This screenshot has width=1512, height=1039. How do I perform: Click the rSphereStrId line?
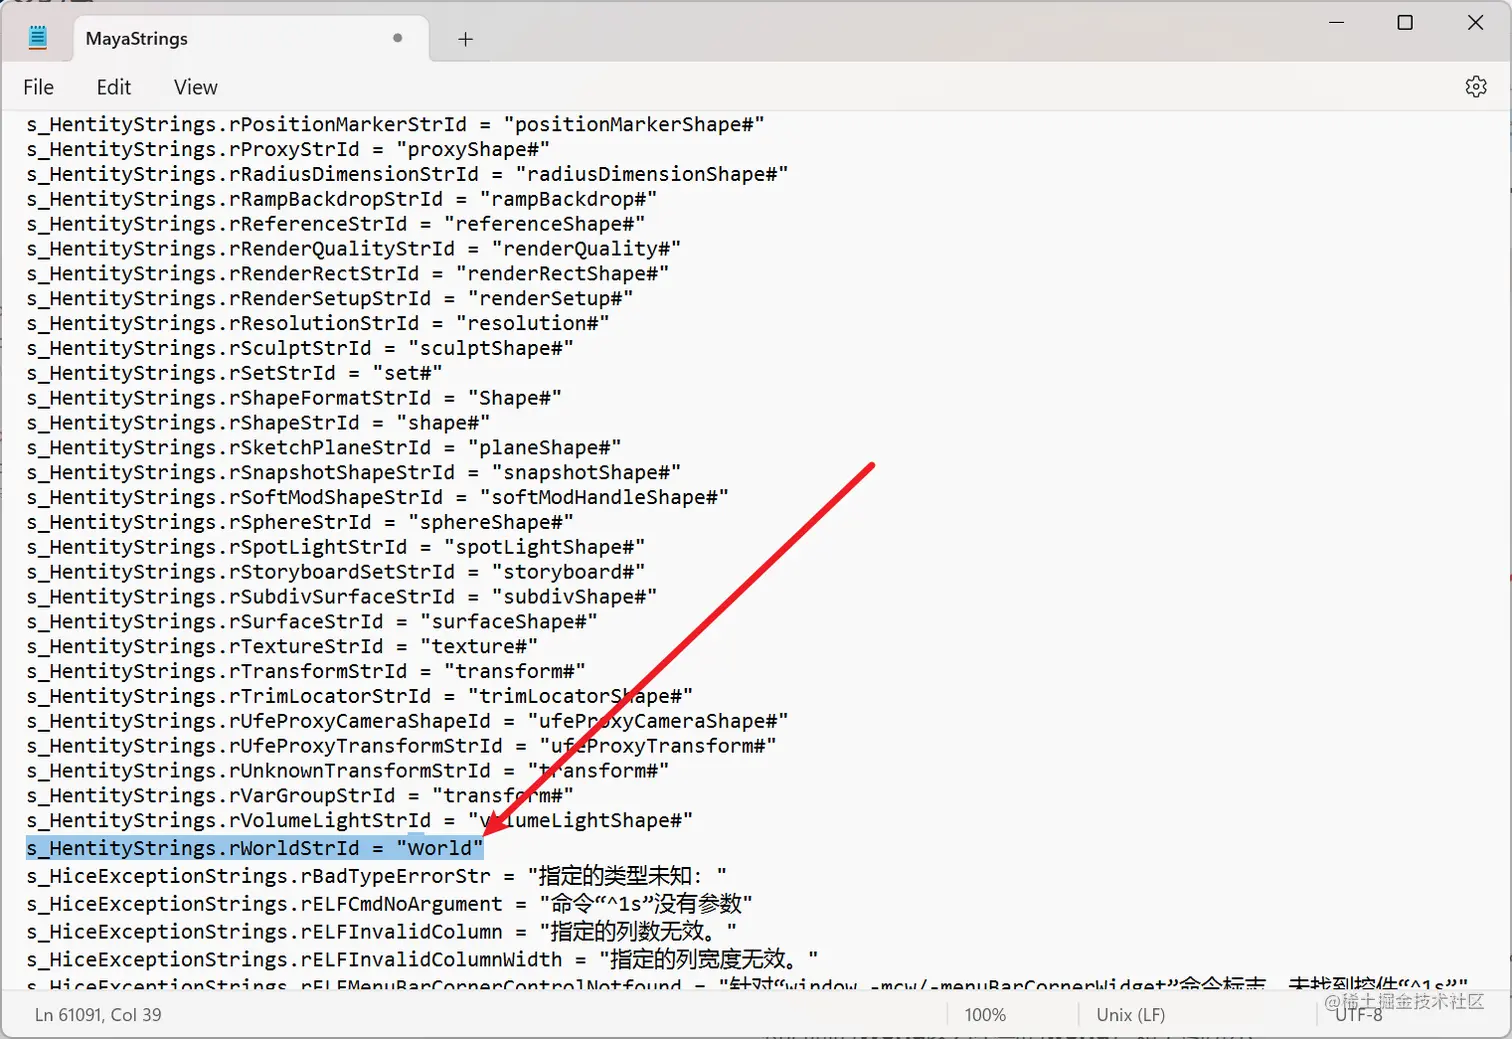300,522
